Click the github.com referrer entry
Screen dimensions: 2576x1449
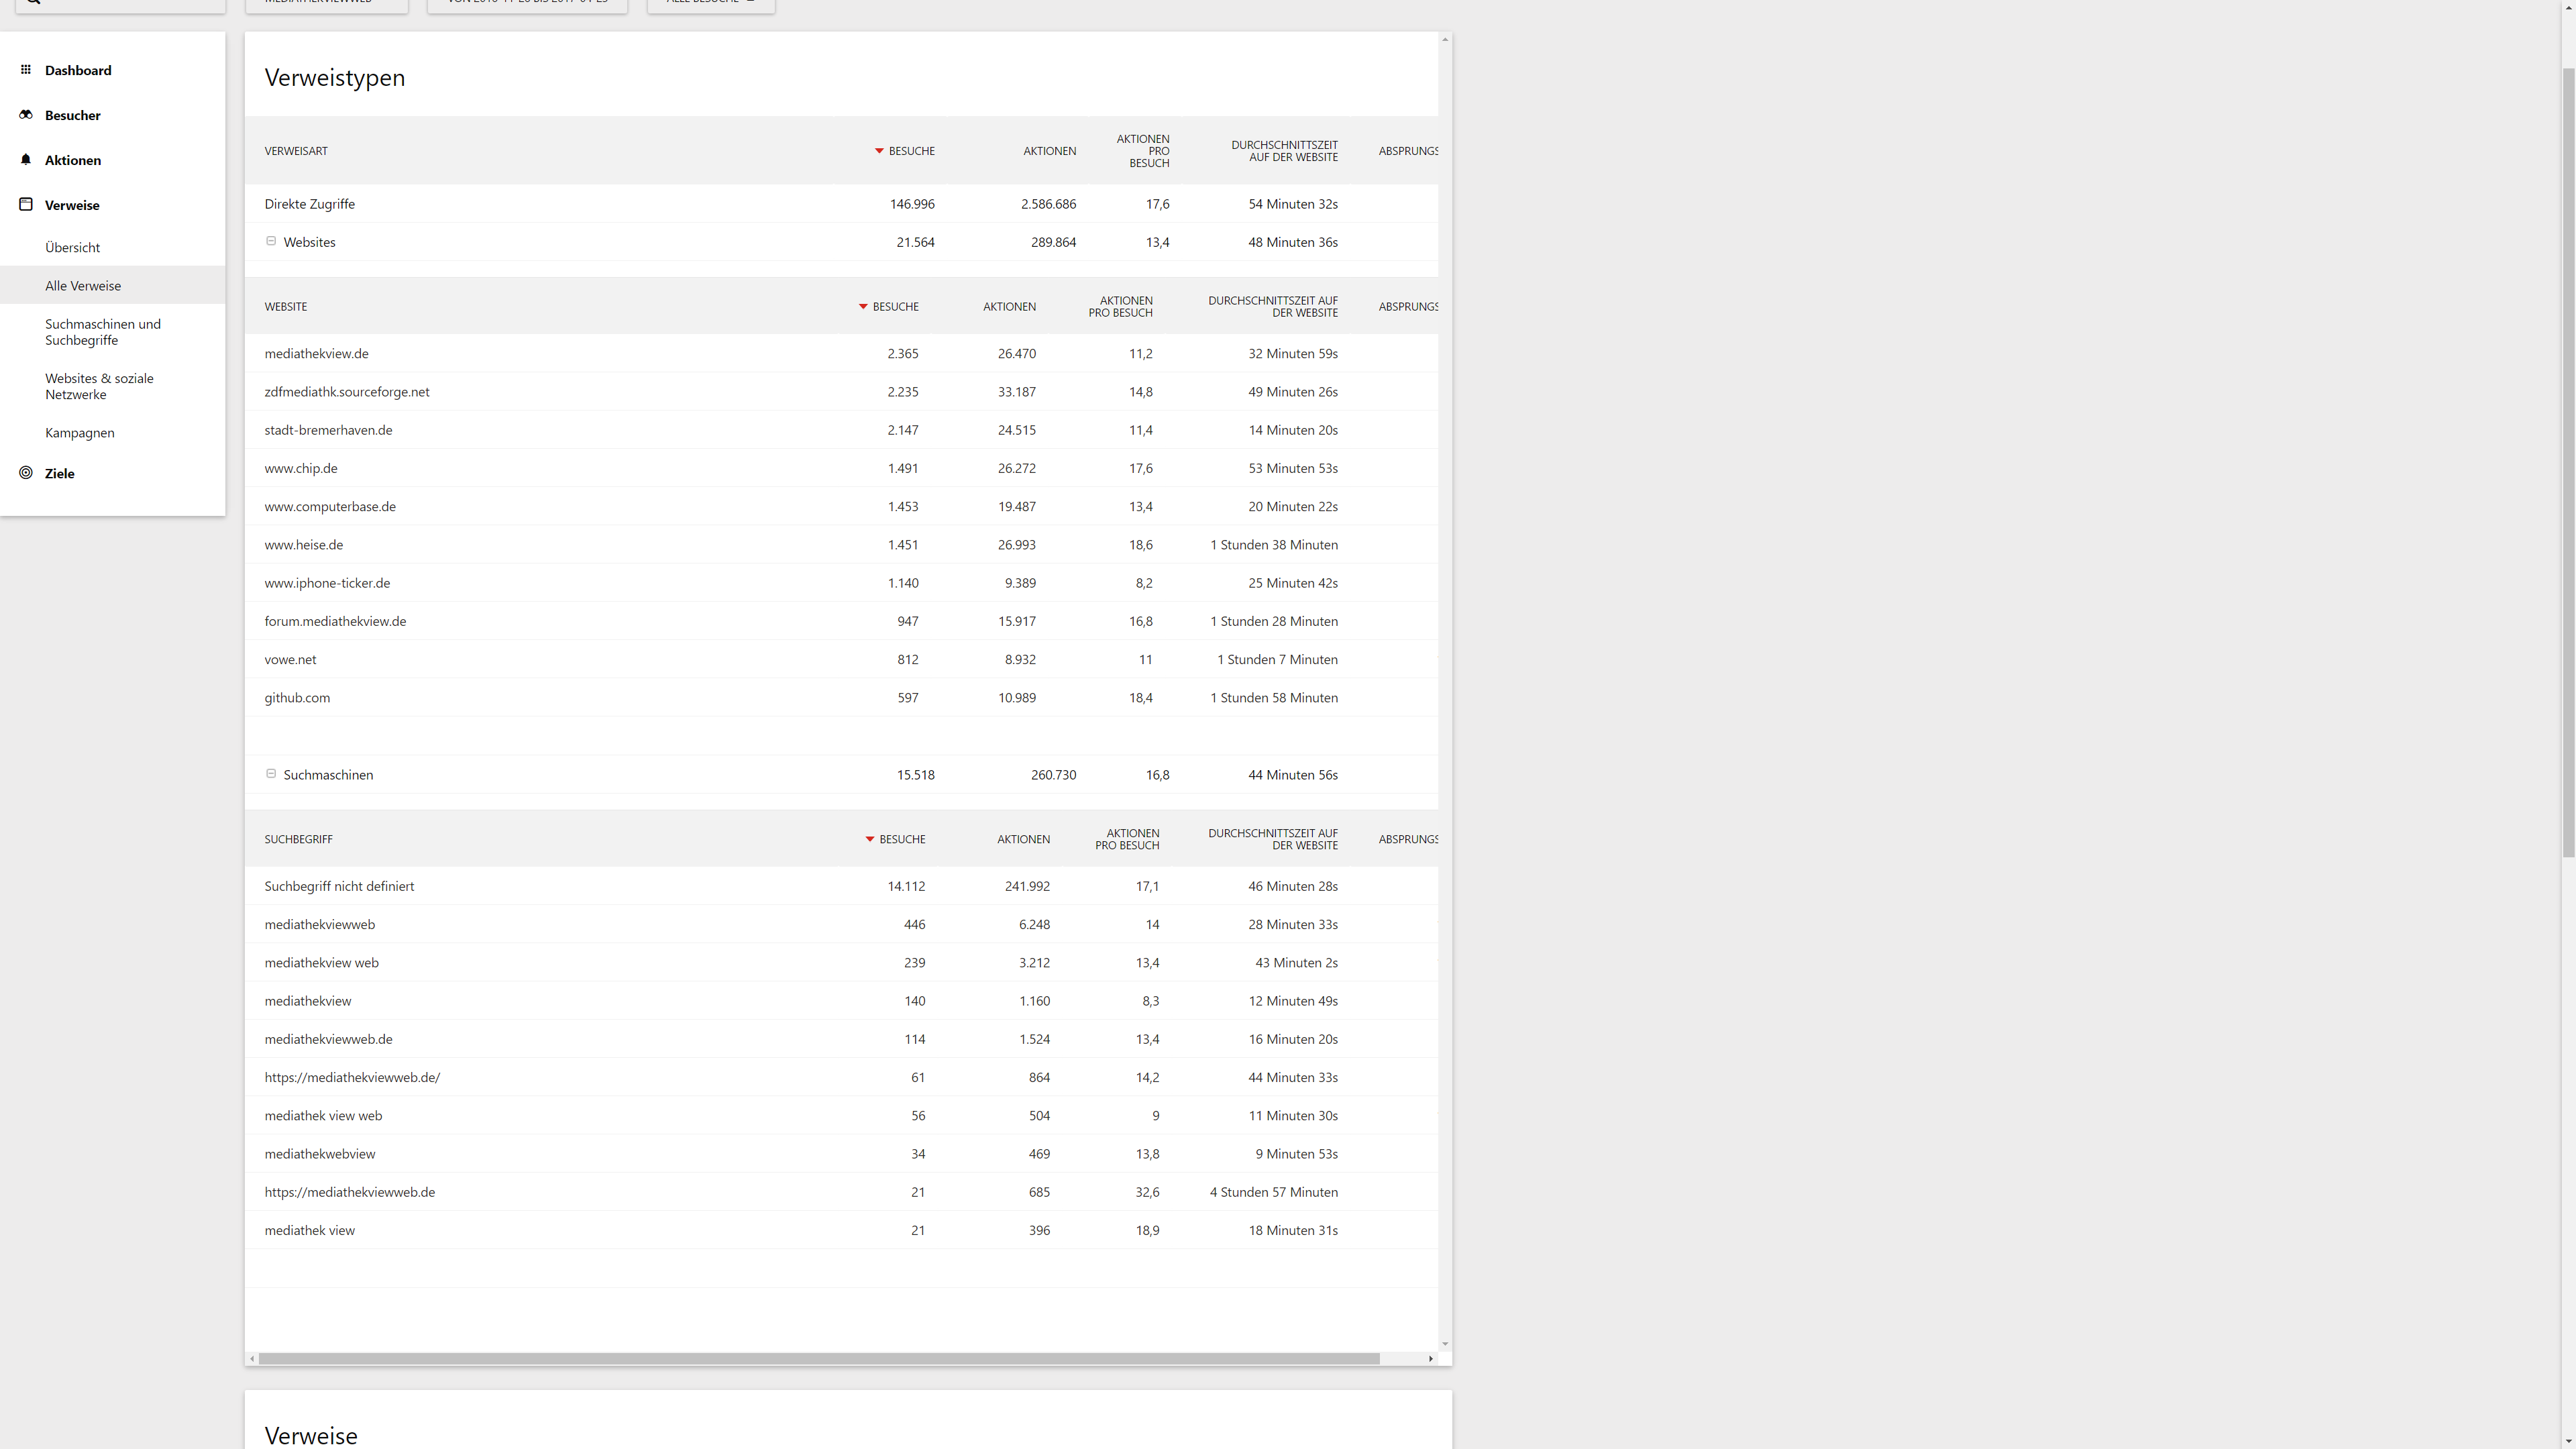(x=297, y=698)
